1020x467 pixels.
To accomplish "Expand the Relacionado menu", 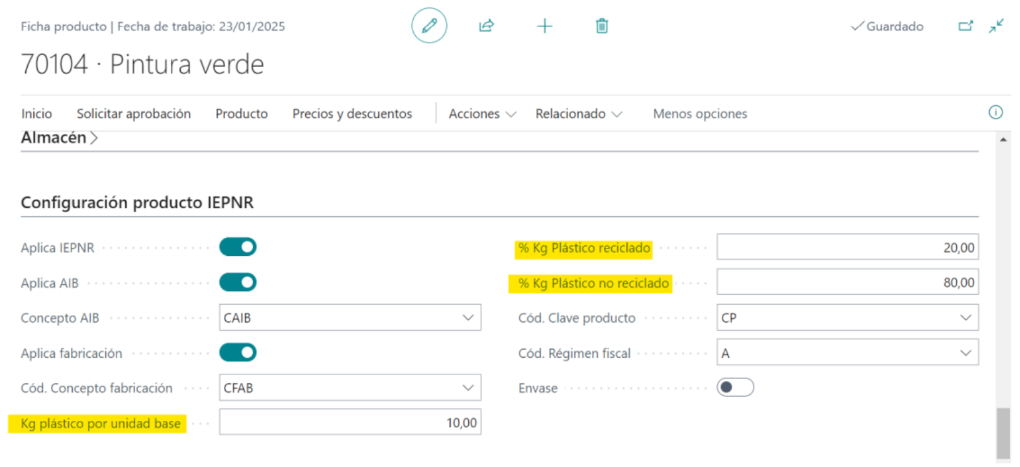I will [579, 114].
